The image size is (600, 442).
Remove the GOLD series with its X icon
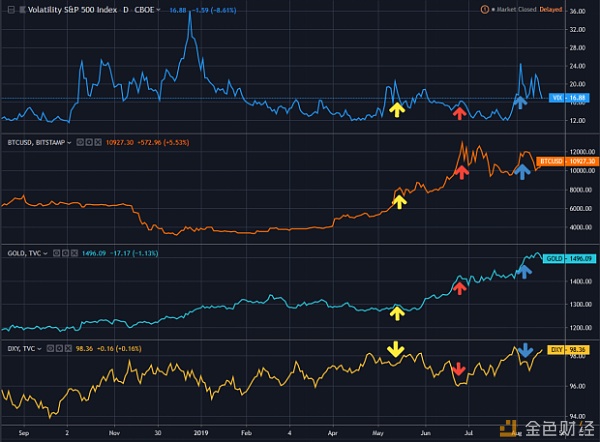click(74, 253)
